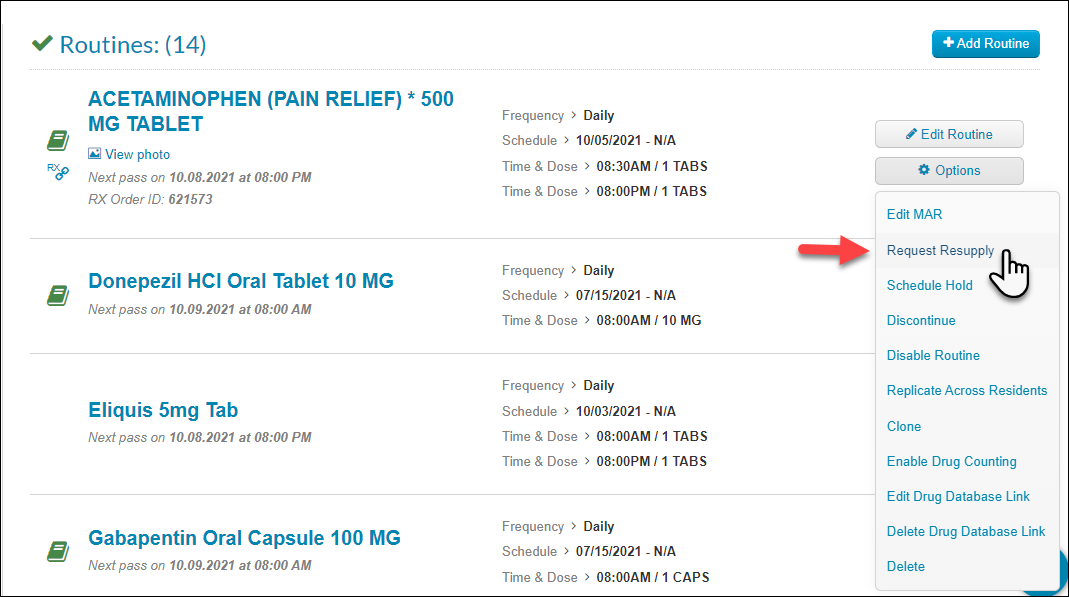The height and width of the screenshot is (597, 1069).
Task: Click the green book icon beside Donepezil
Action: [58, 295]
